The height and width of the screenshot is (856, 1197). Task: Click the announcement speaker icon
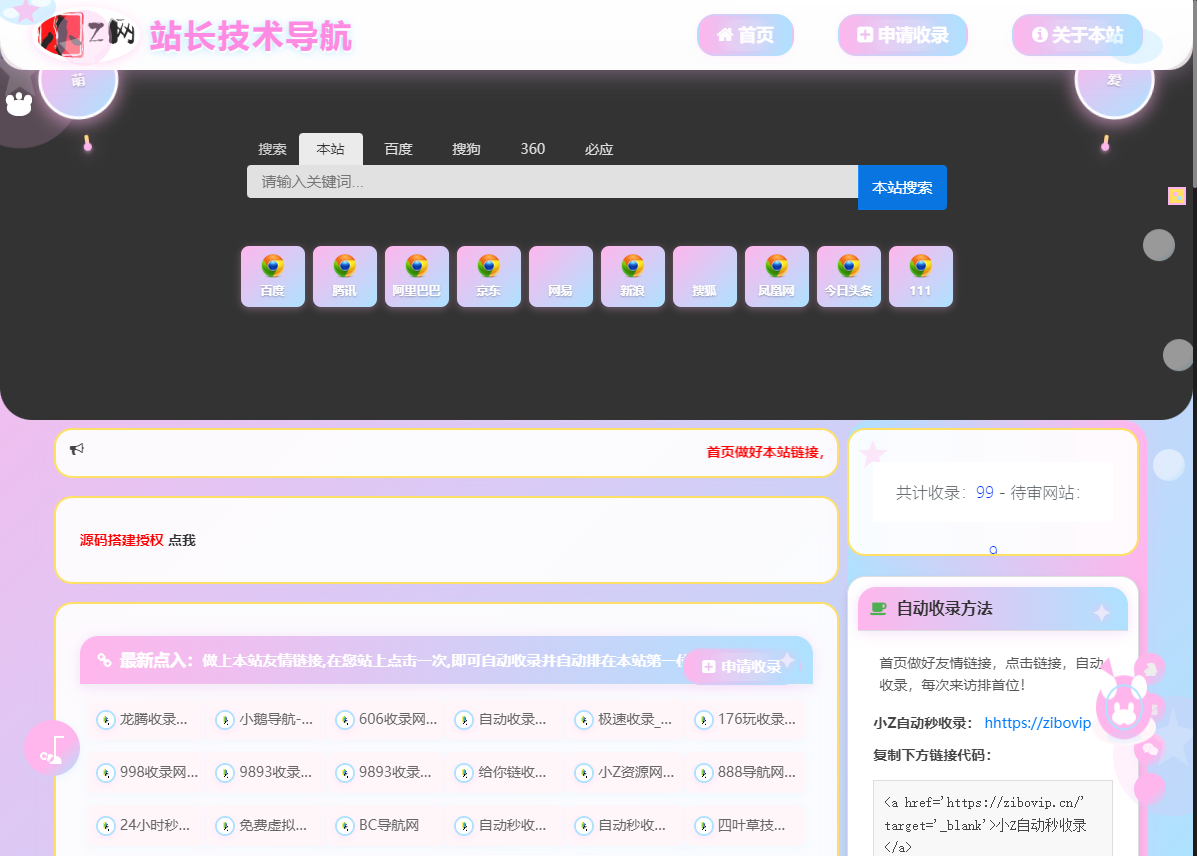77,450
